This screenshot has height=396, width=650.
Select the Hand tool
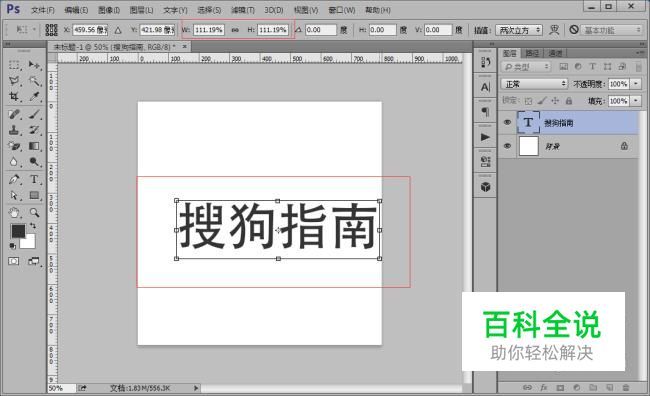pos(14,213)
